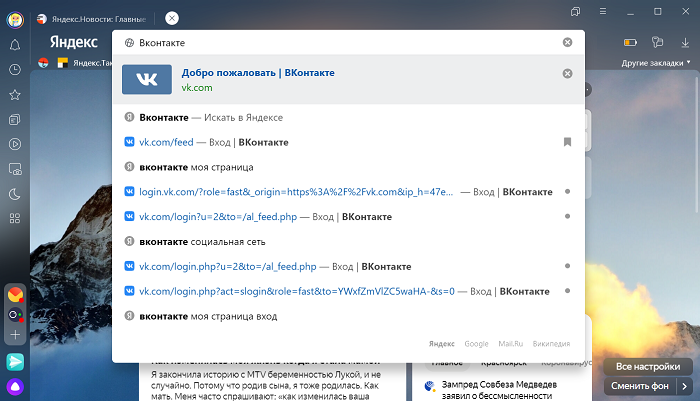
Task: Open browsing history clock icon
Action: click(x=15, y=70)
